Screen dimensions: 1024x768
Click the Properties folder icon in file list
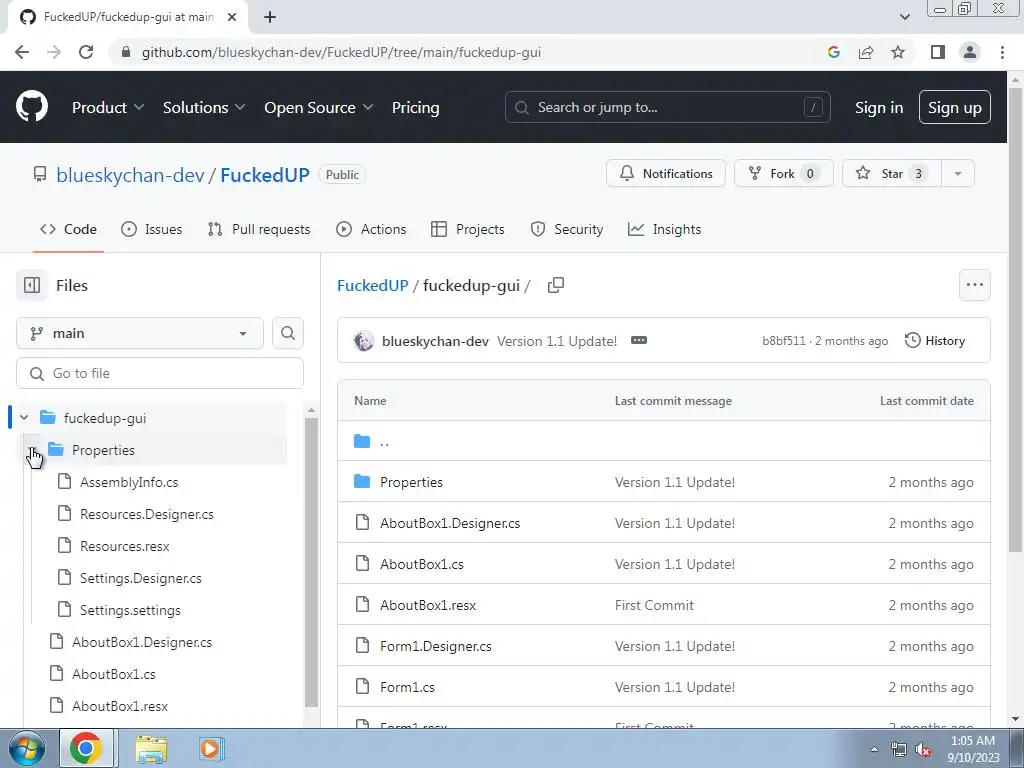(x=362, y=482)
